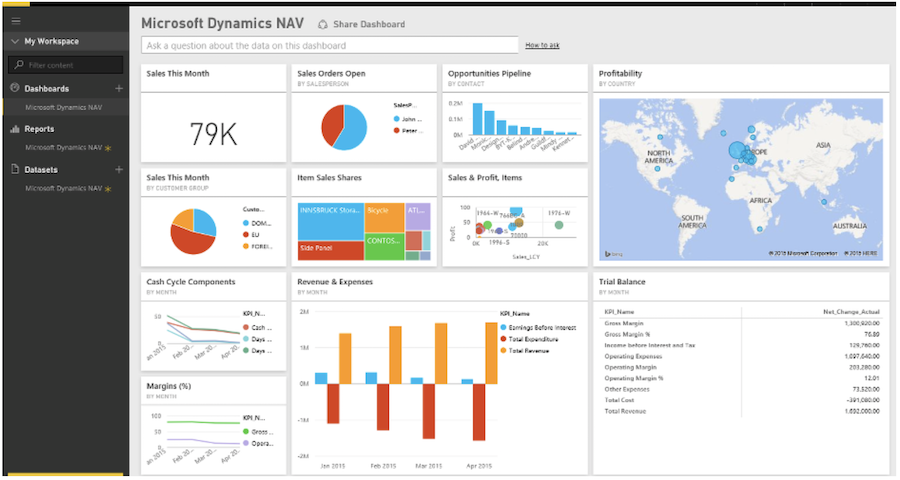This screenshot has width=900, height=480.
Task: Click Opera legend purple marker in Margins
Action: (246, 443)
